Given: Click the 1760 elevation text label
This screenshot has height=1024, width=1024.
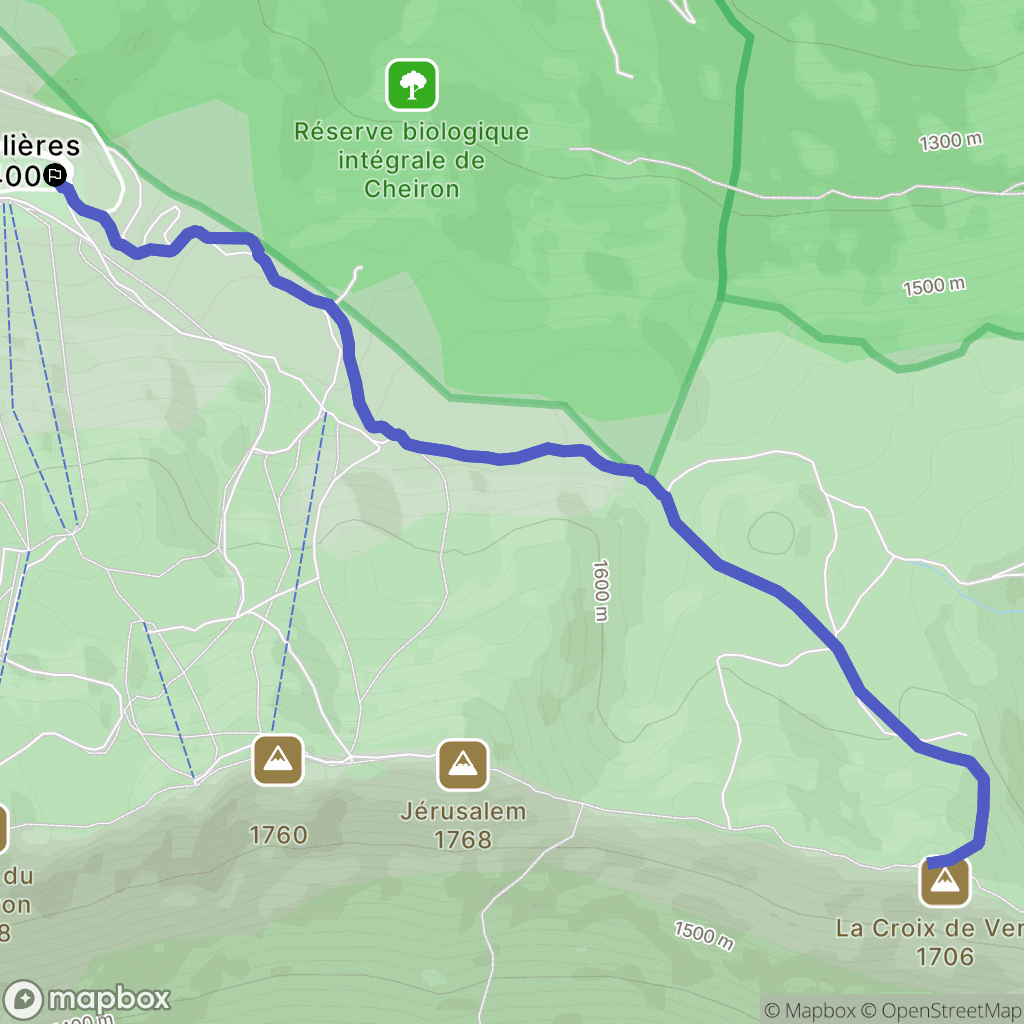Looking at the screenshot, I should pos(278,835).
